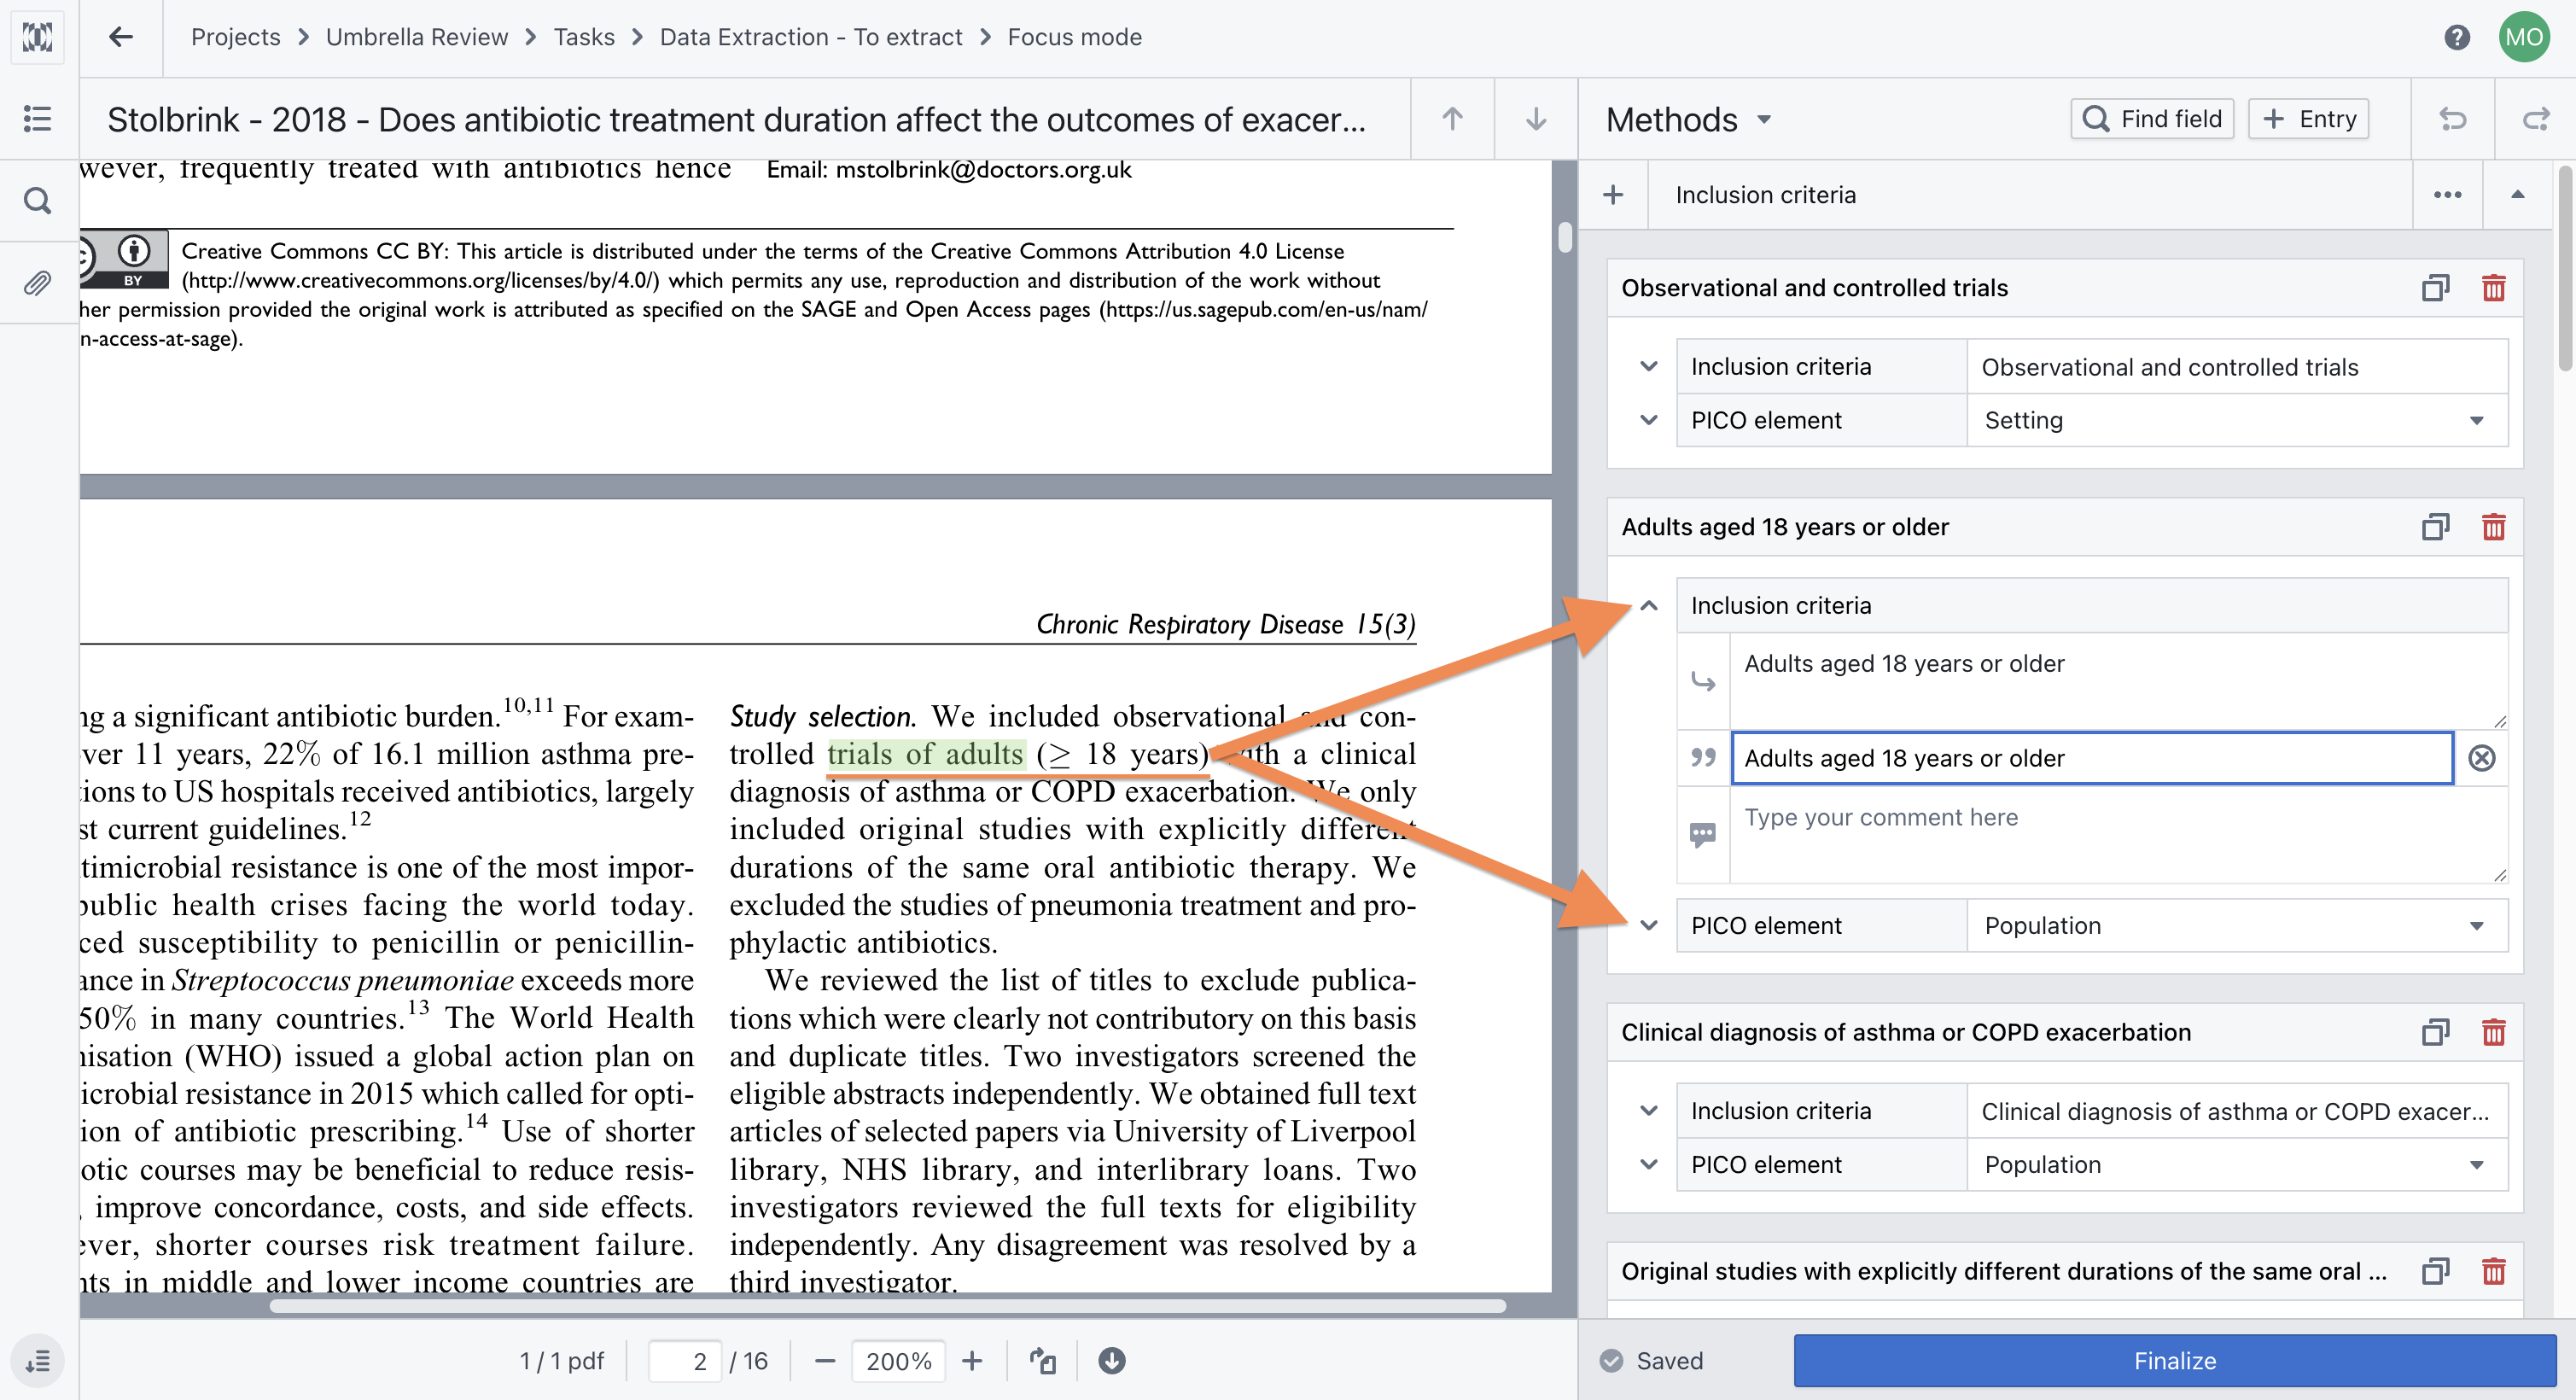Click the app logo icon

38,37
